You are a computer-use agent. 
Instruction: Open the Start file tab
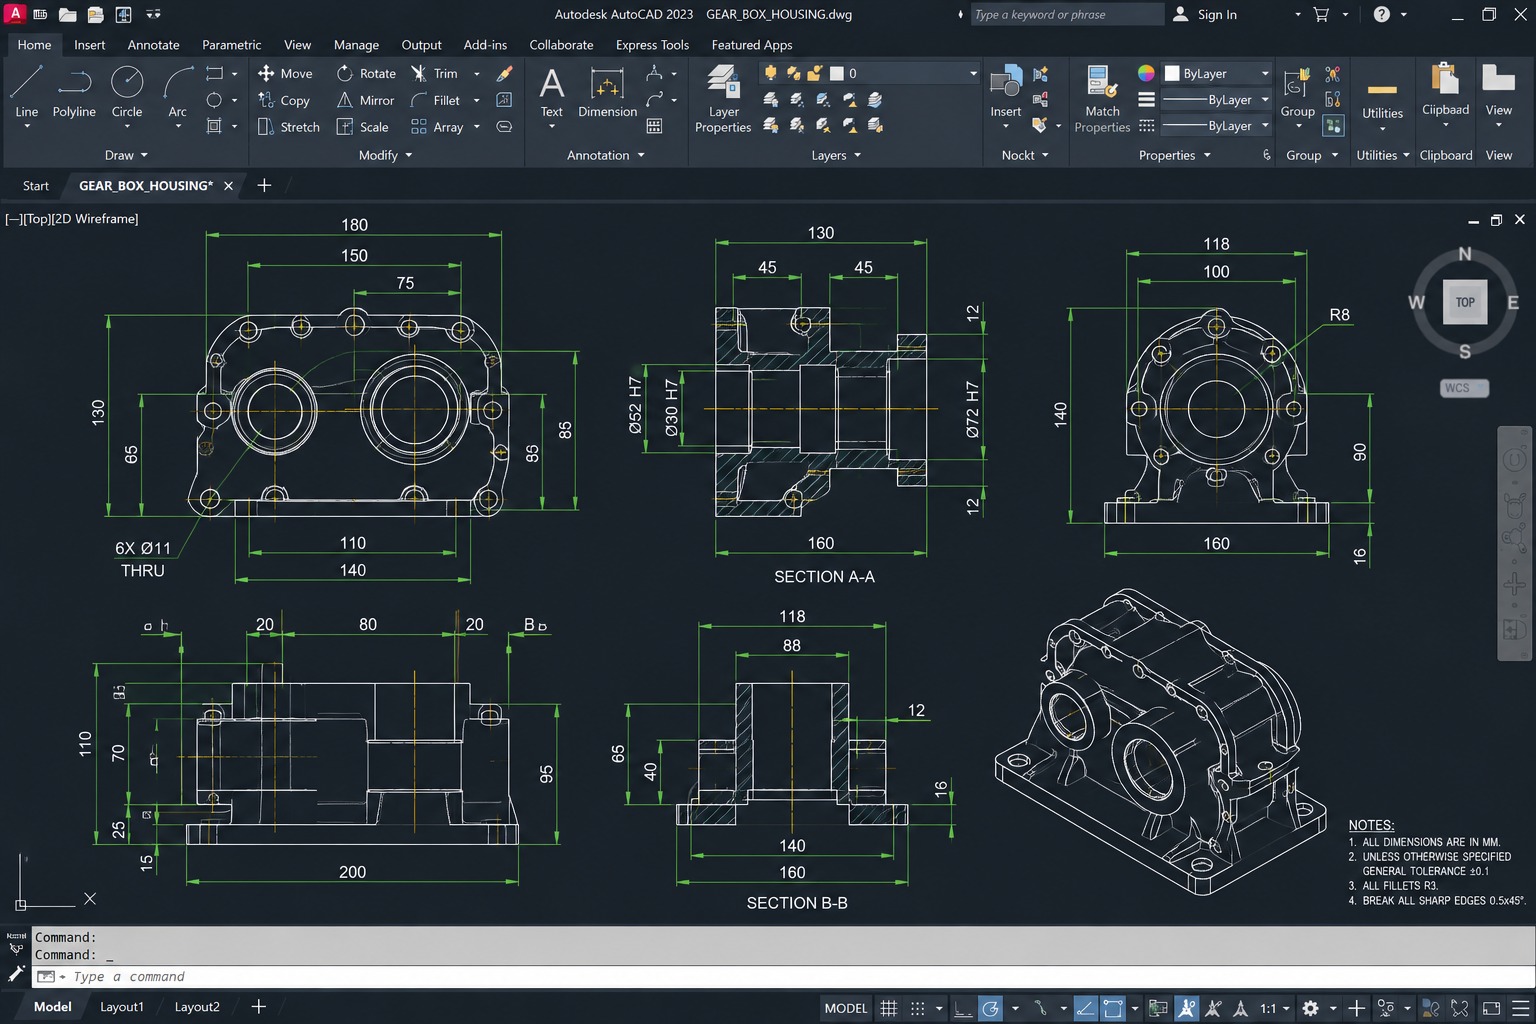pos(36,186)
